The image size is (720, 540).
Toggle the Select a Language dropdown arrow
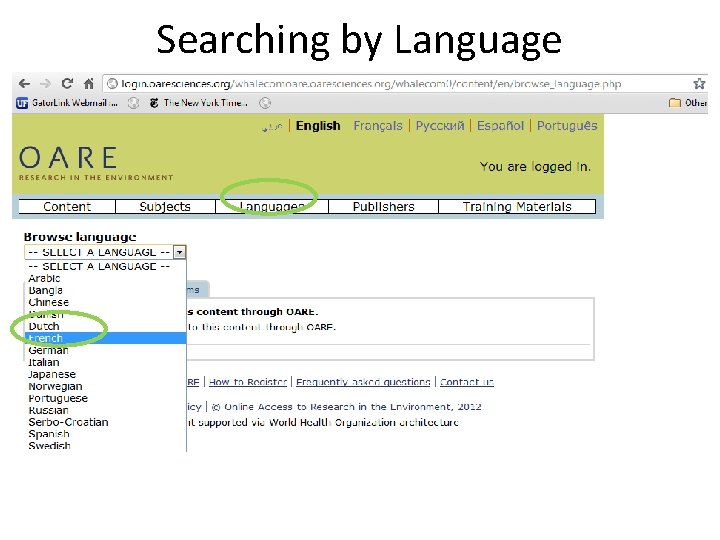click(180, 252)
